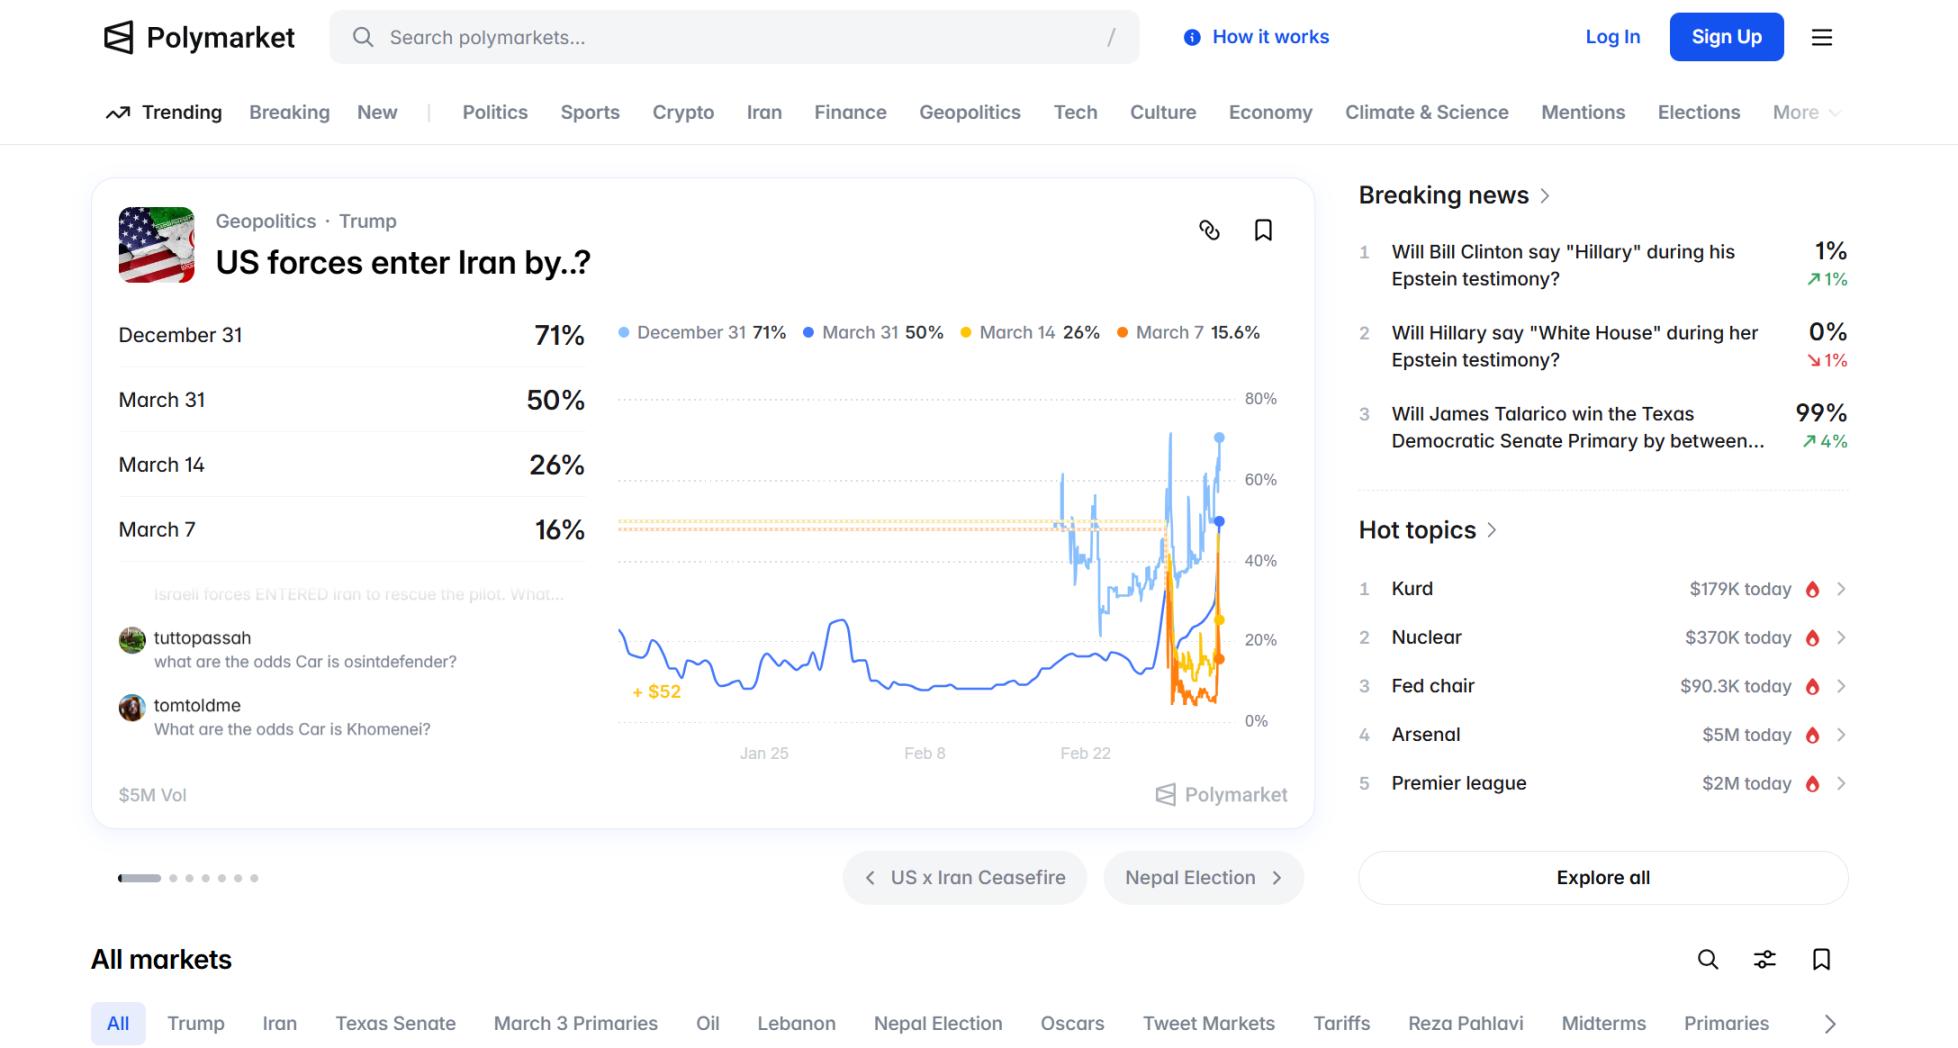This screenshot has width=1958, height=1048.
Task: Select the second carousel dot below the market card
Action: pos(173,878)
